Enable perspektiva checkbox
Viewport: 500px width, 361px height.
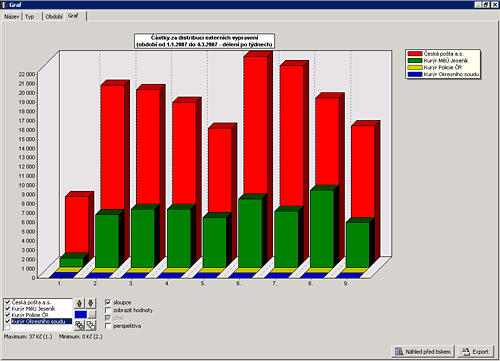(x=108, y=326)
